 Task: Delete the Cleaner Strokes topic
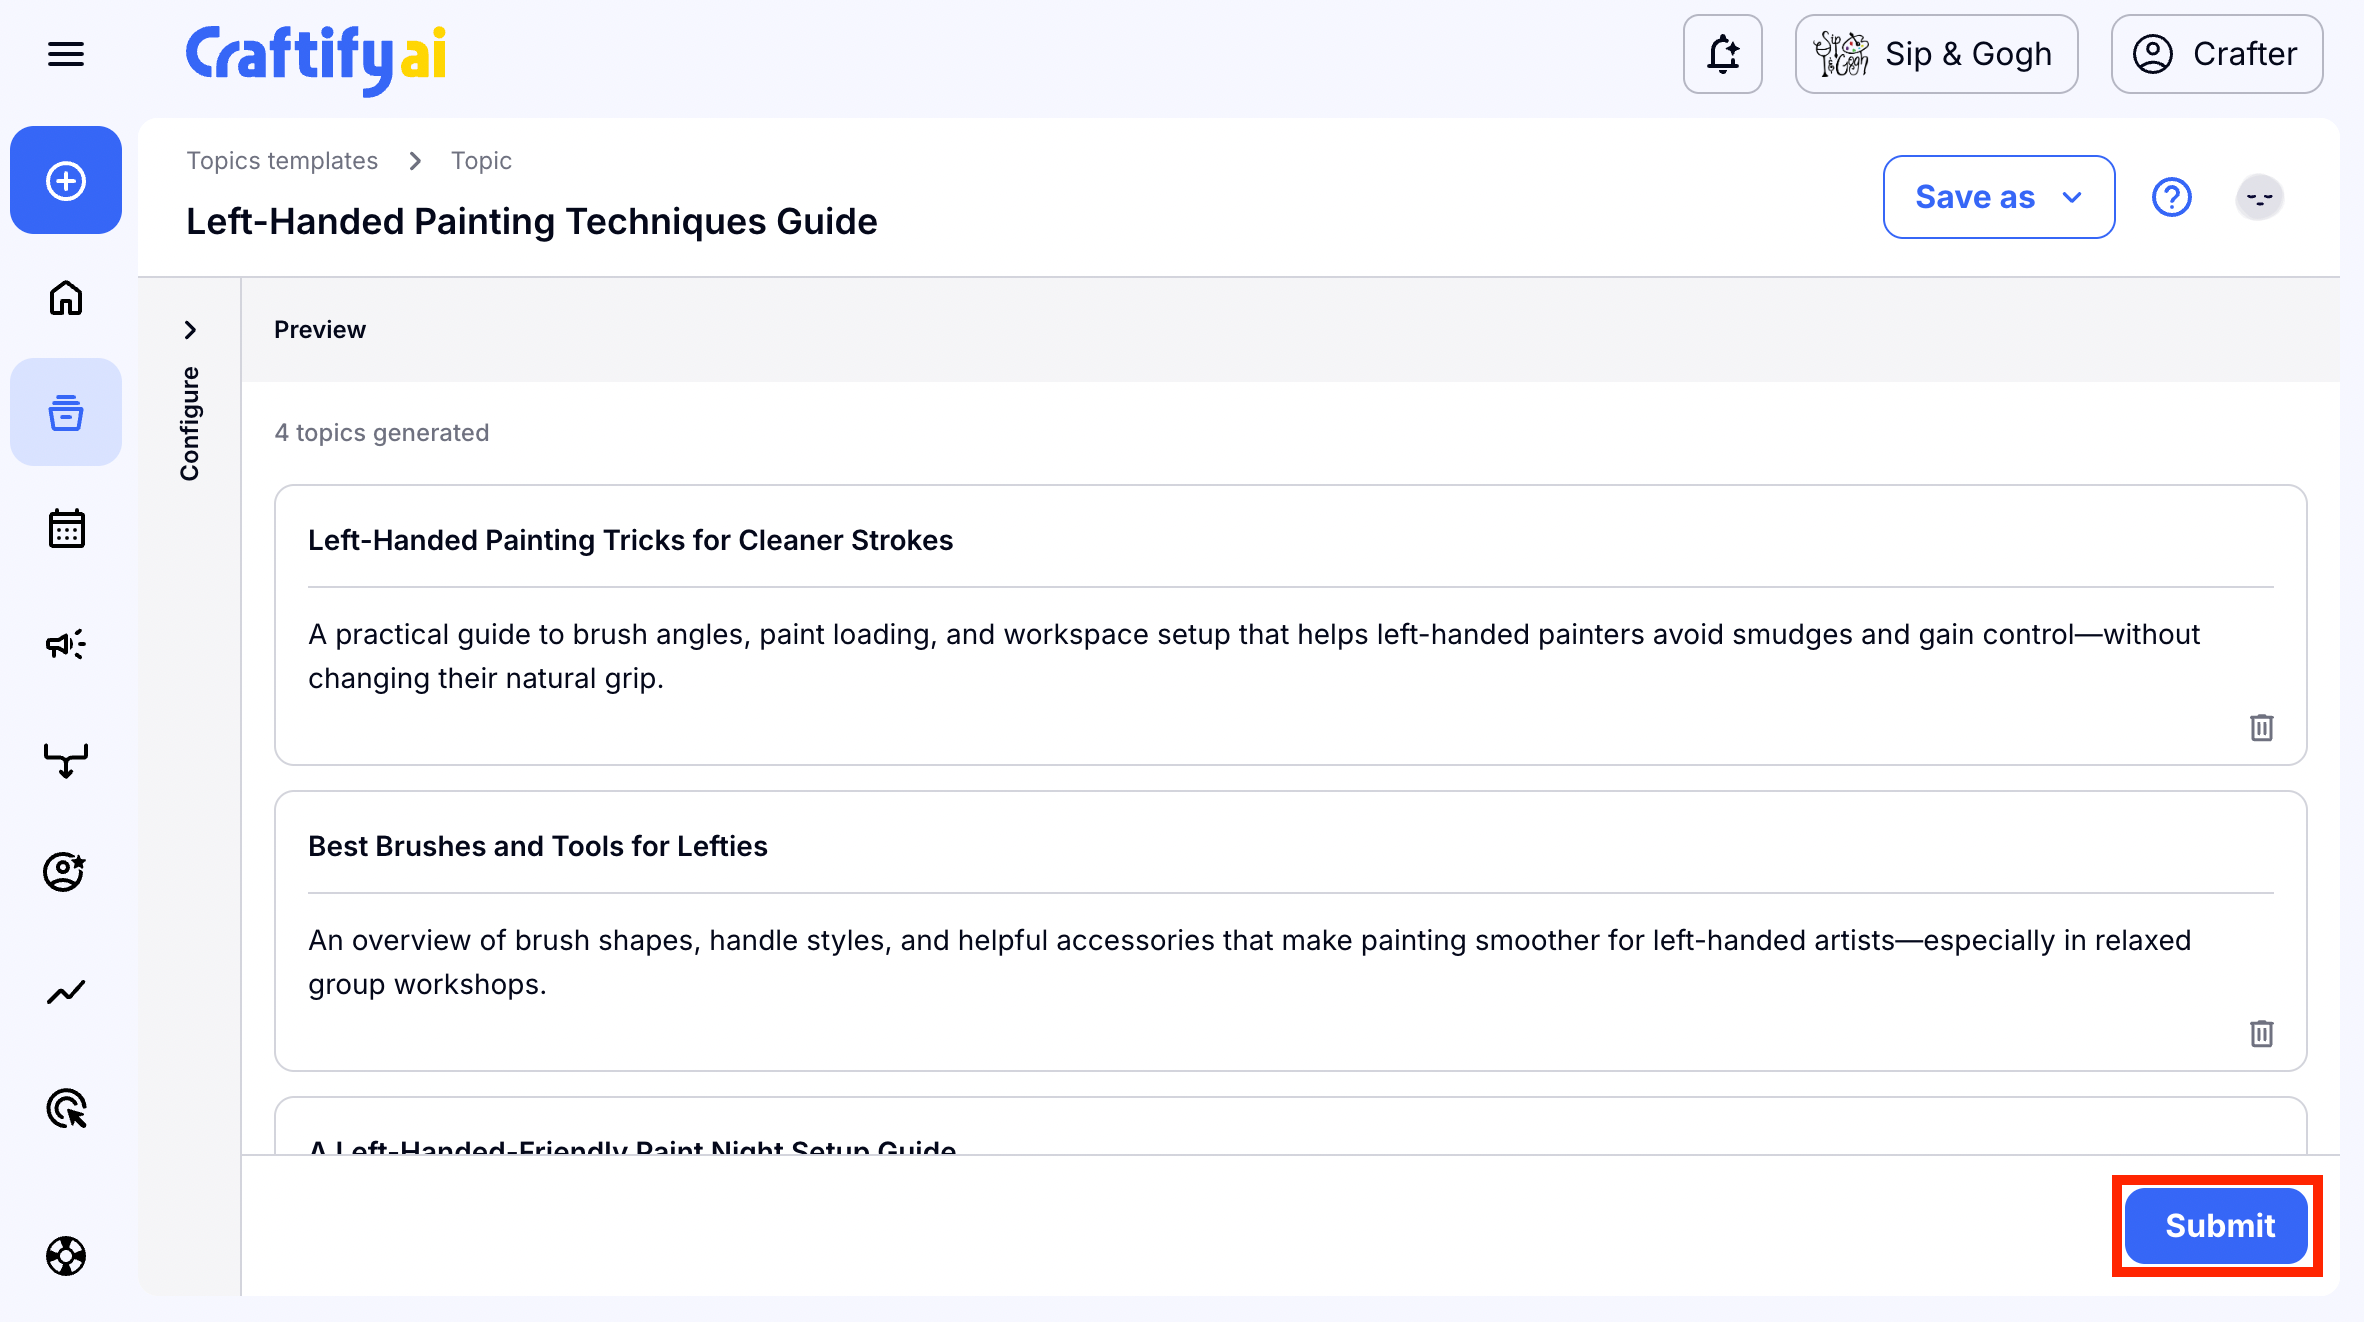[2261, 727]
